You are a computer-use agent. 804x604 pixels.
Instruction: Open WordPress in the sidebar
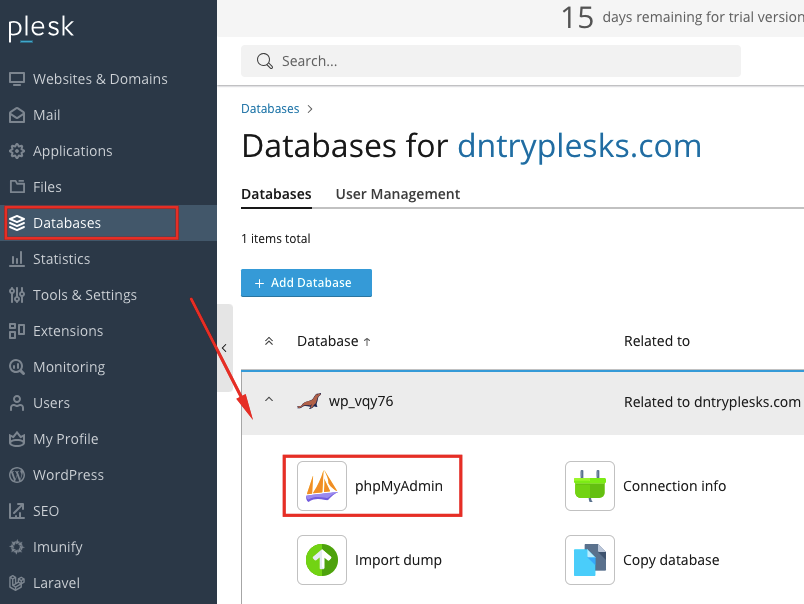click(x=68, y=475)
